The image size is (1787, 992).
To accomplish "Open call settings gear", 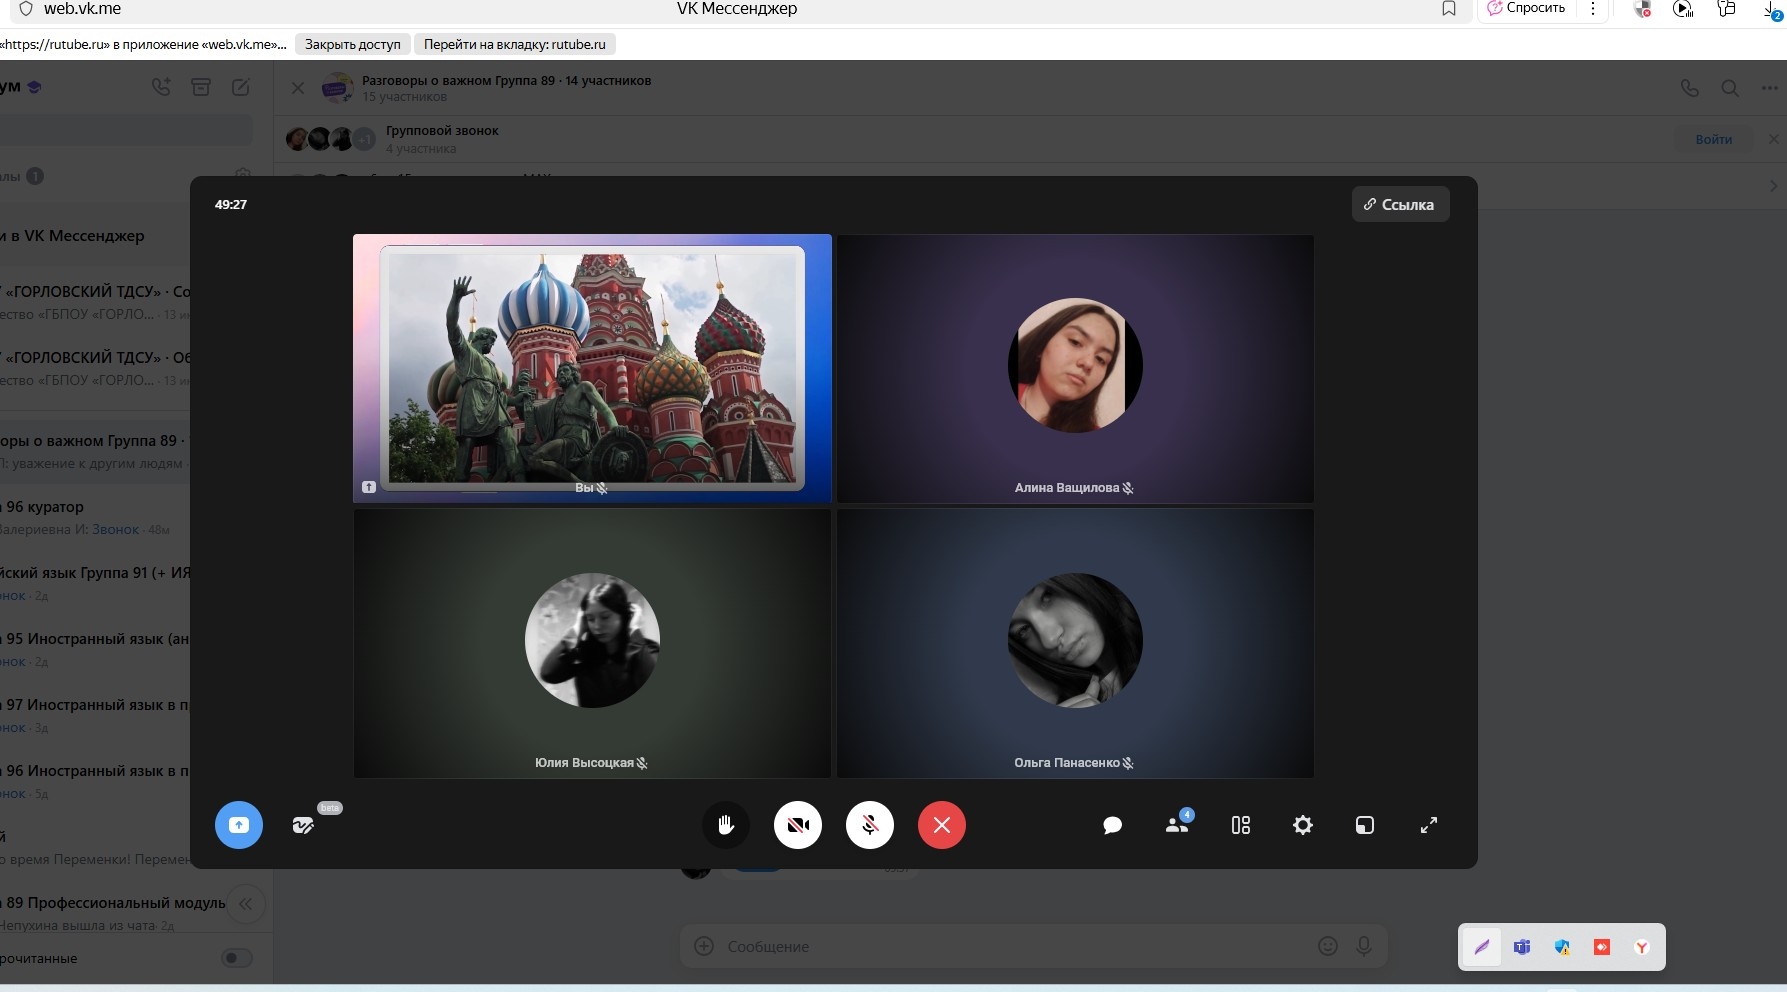I will (1303, 825).
